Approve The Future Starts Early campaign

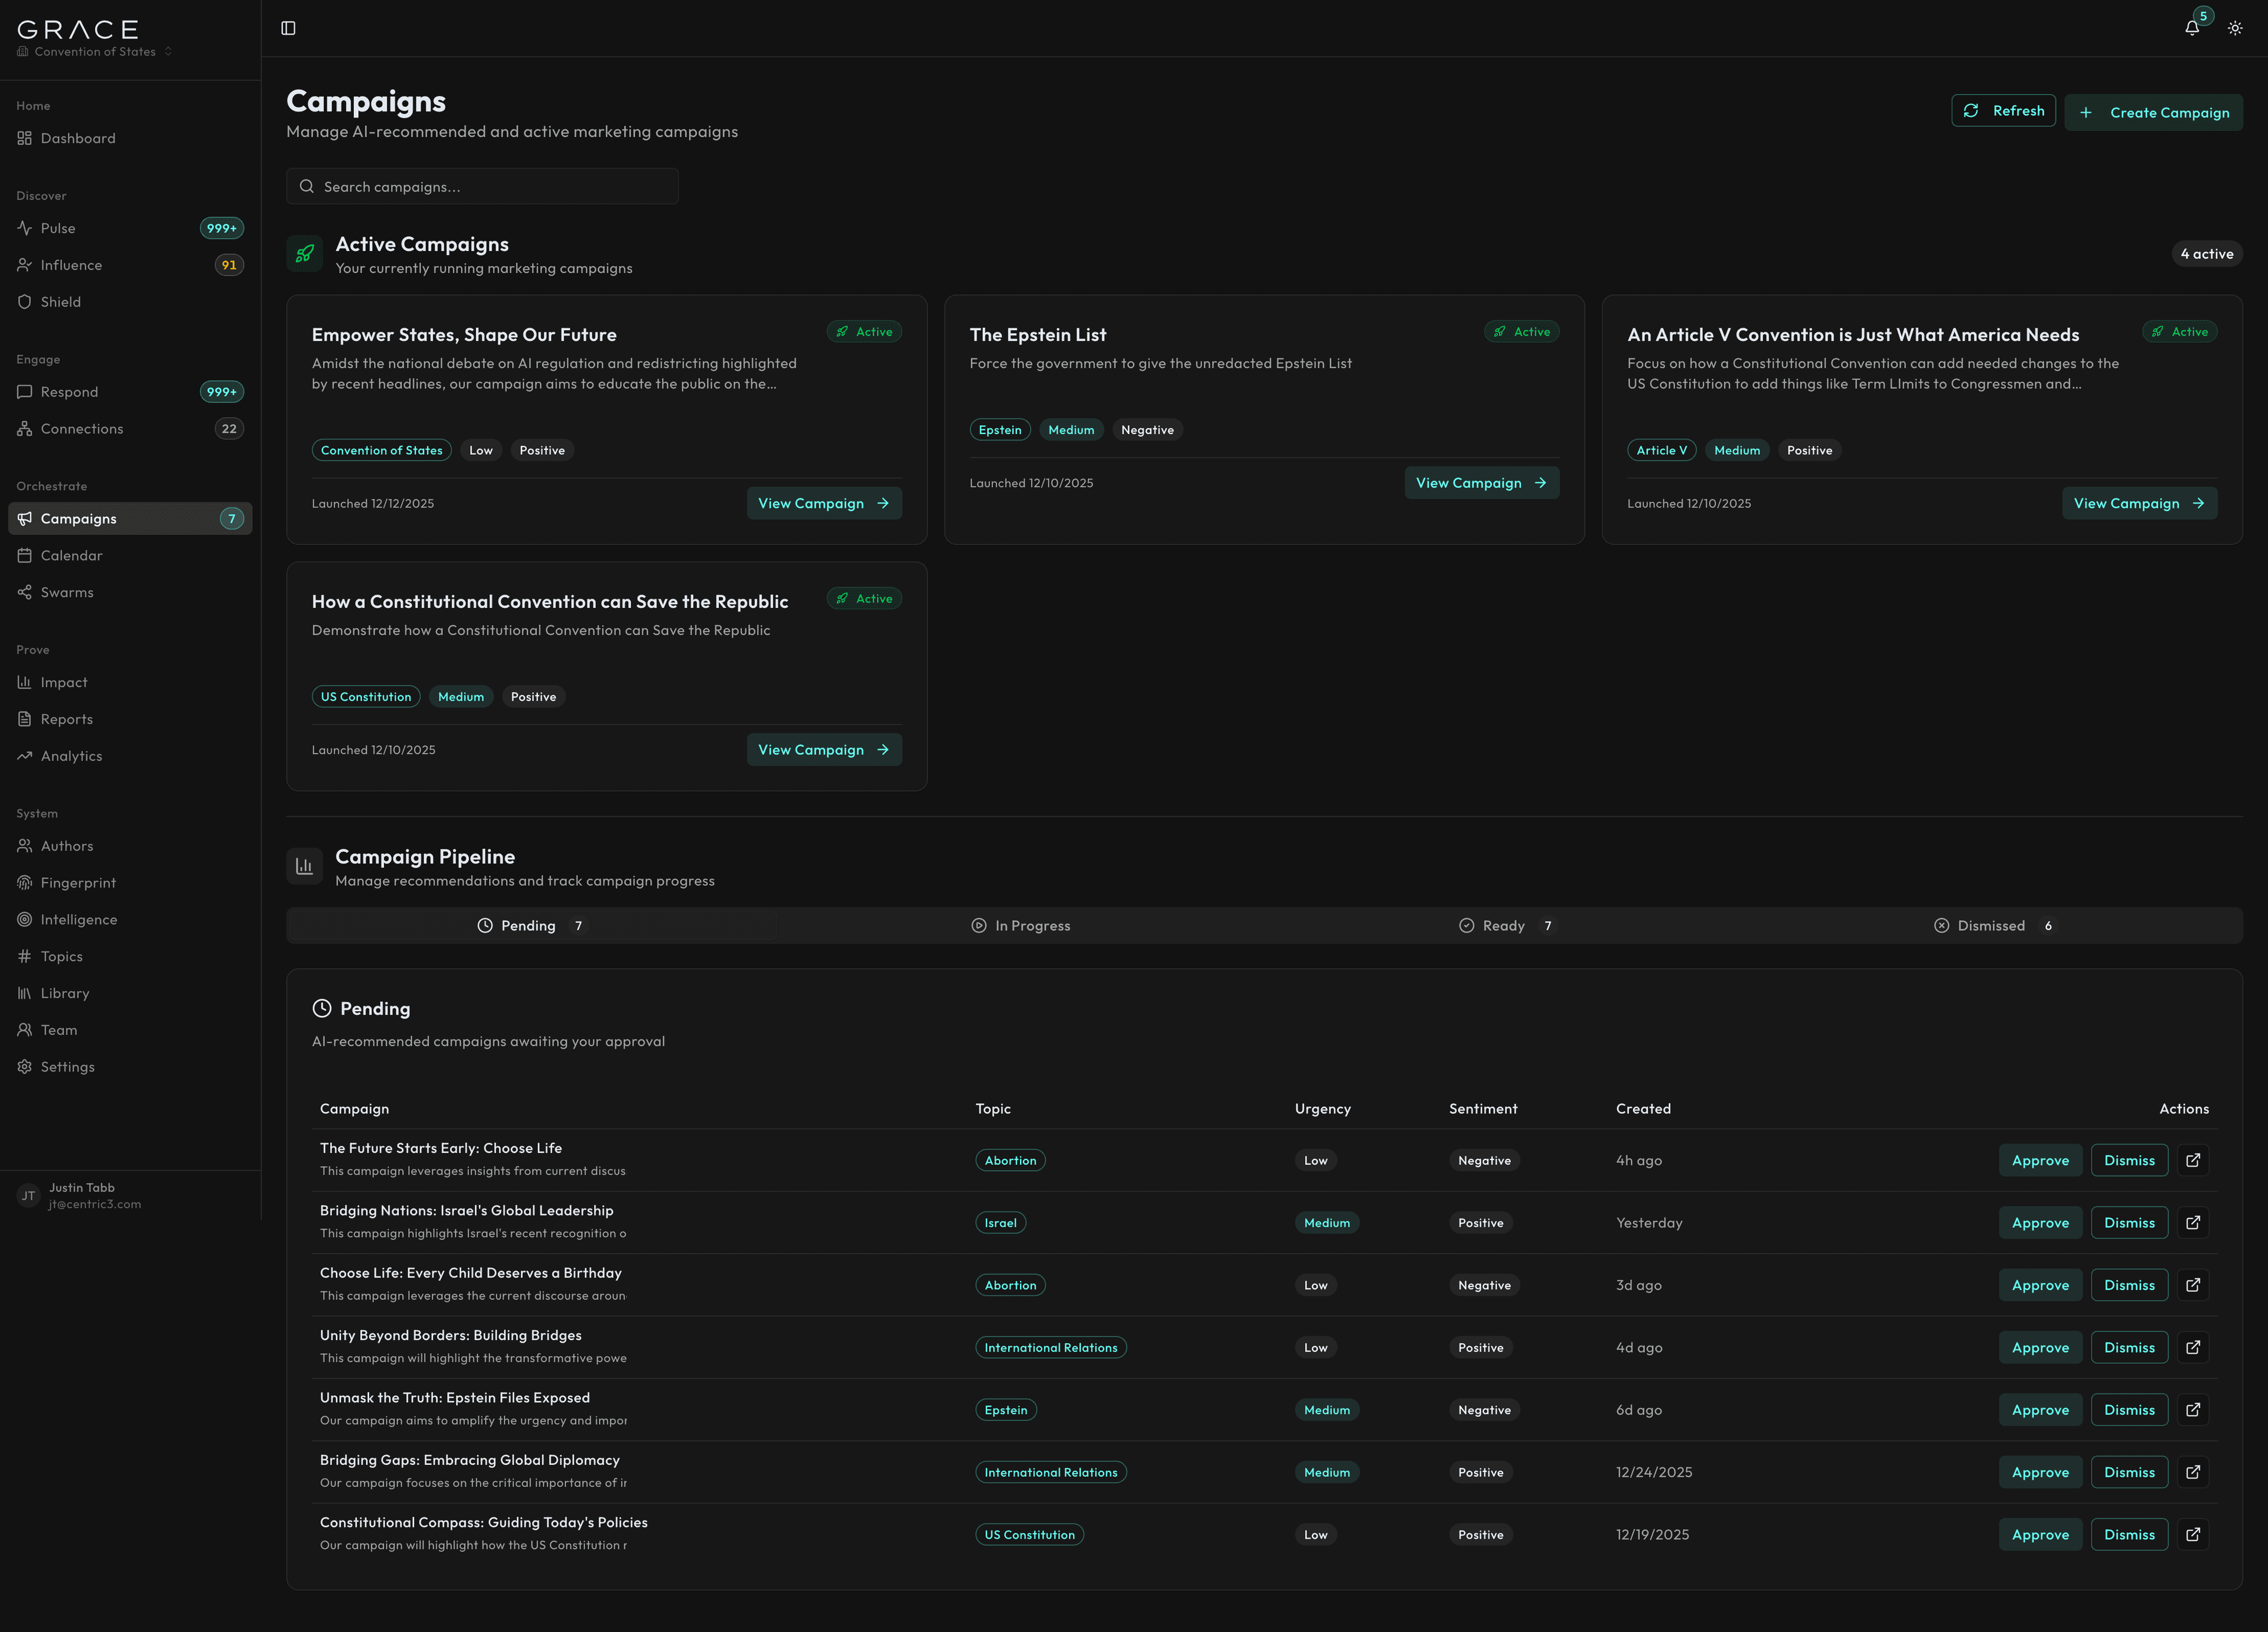[x=2040, y=1160]
